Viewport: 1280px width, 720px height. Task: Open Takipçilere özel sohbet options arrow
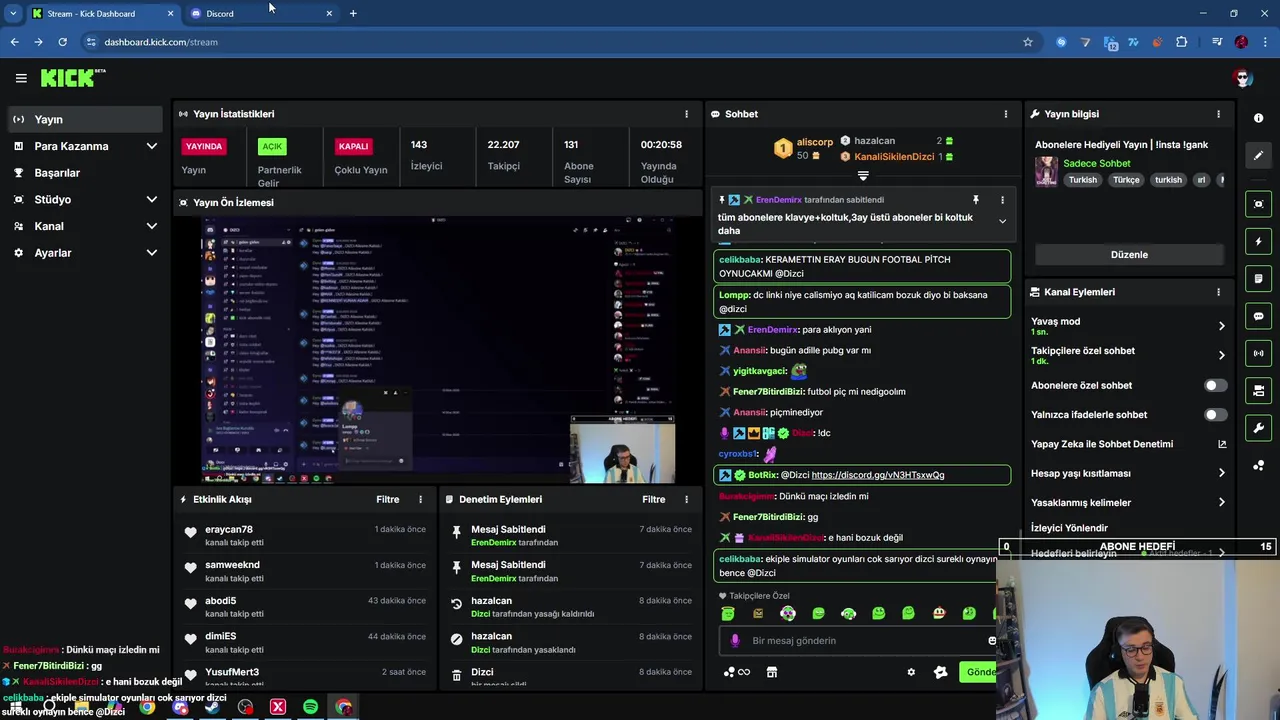coord(1221,355)
